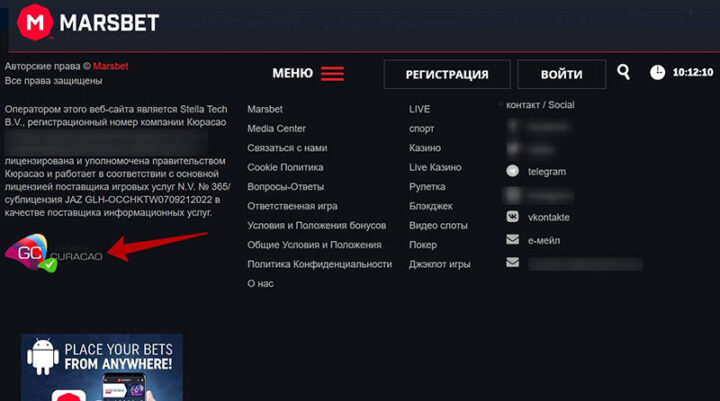Open Связаться с нами link
720x401 pixels.
click(287, 148)
